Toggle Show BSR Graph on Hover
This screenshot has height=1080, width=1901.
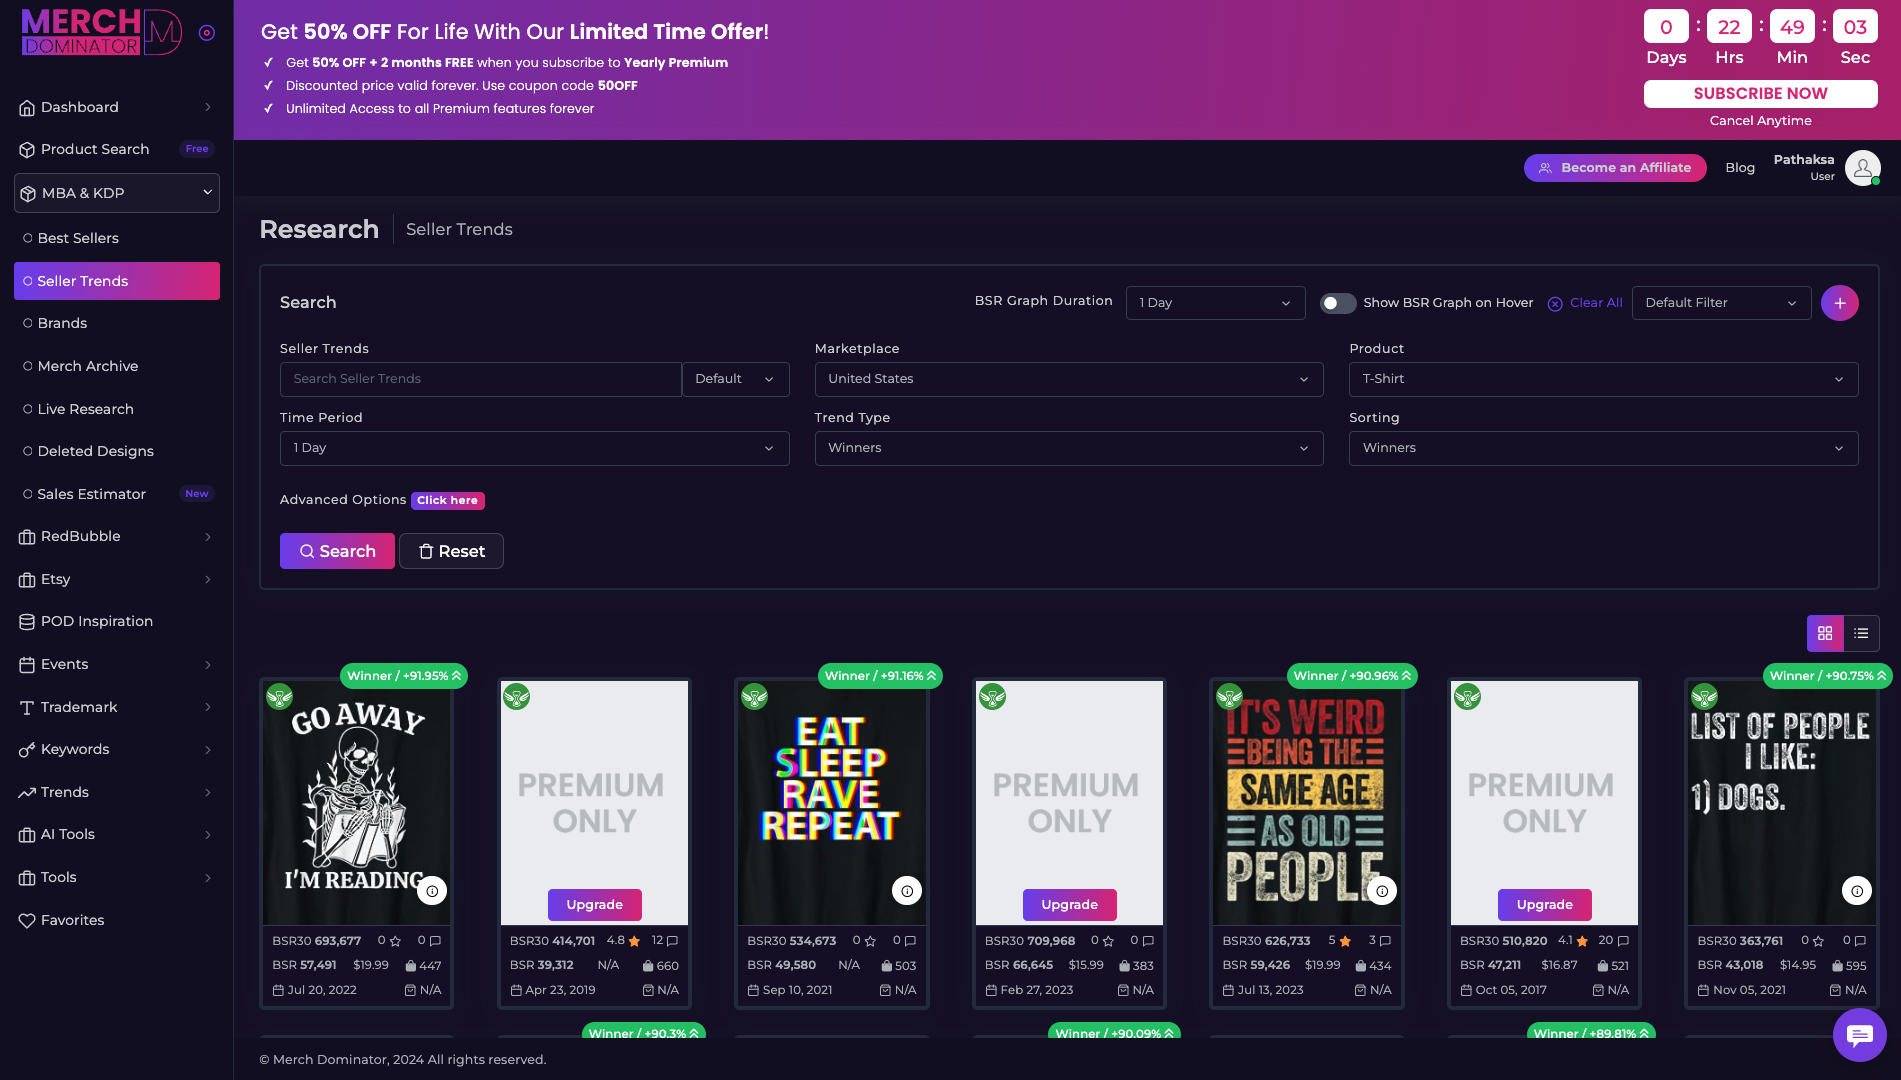(x=1337, y=303)
